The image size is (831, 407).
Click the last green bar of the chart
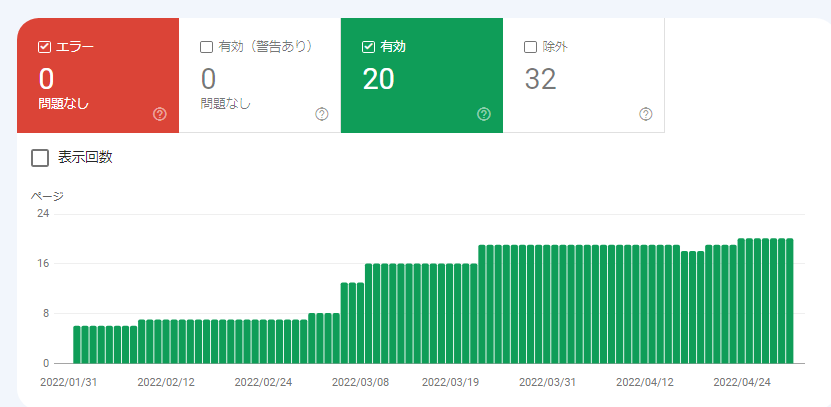[790, 301]
